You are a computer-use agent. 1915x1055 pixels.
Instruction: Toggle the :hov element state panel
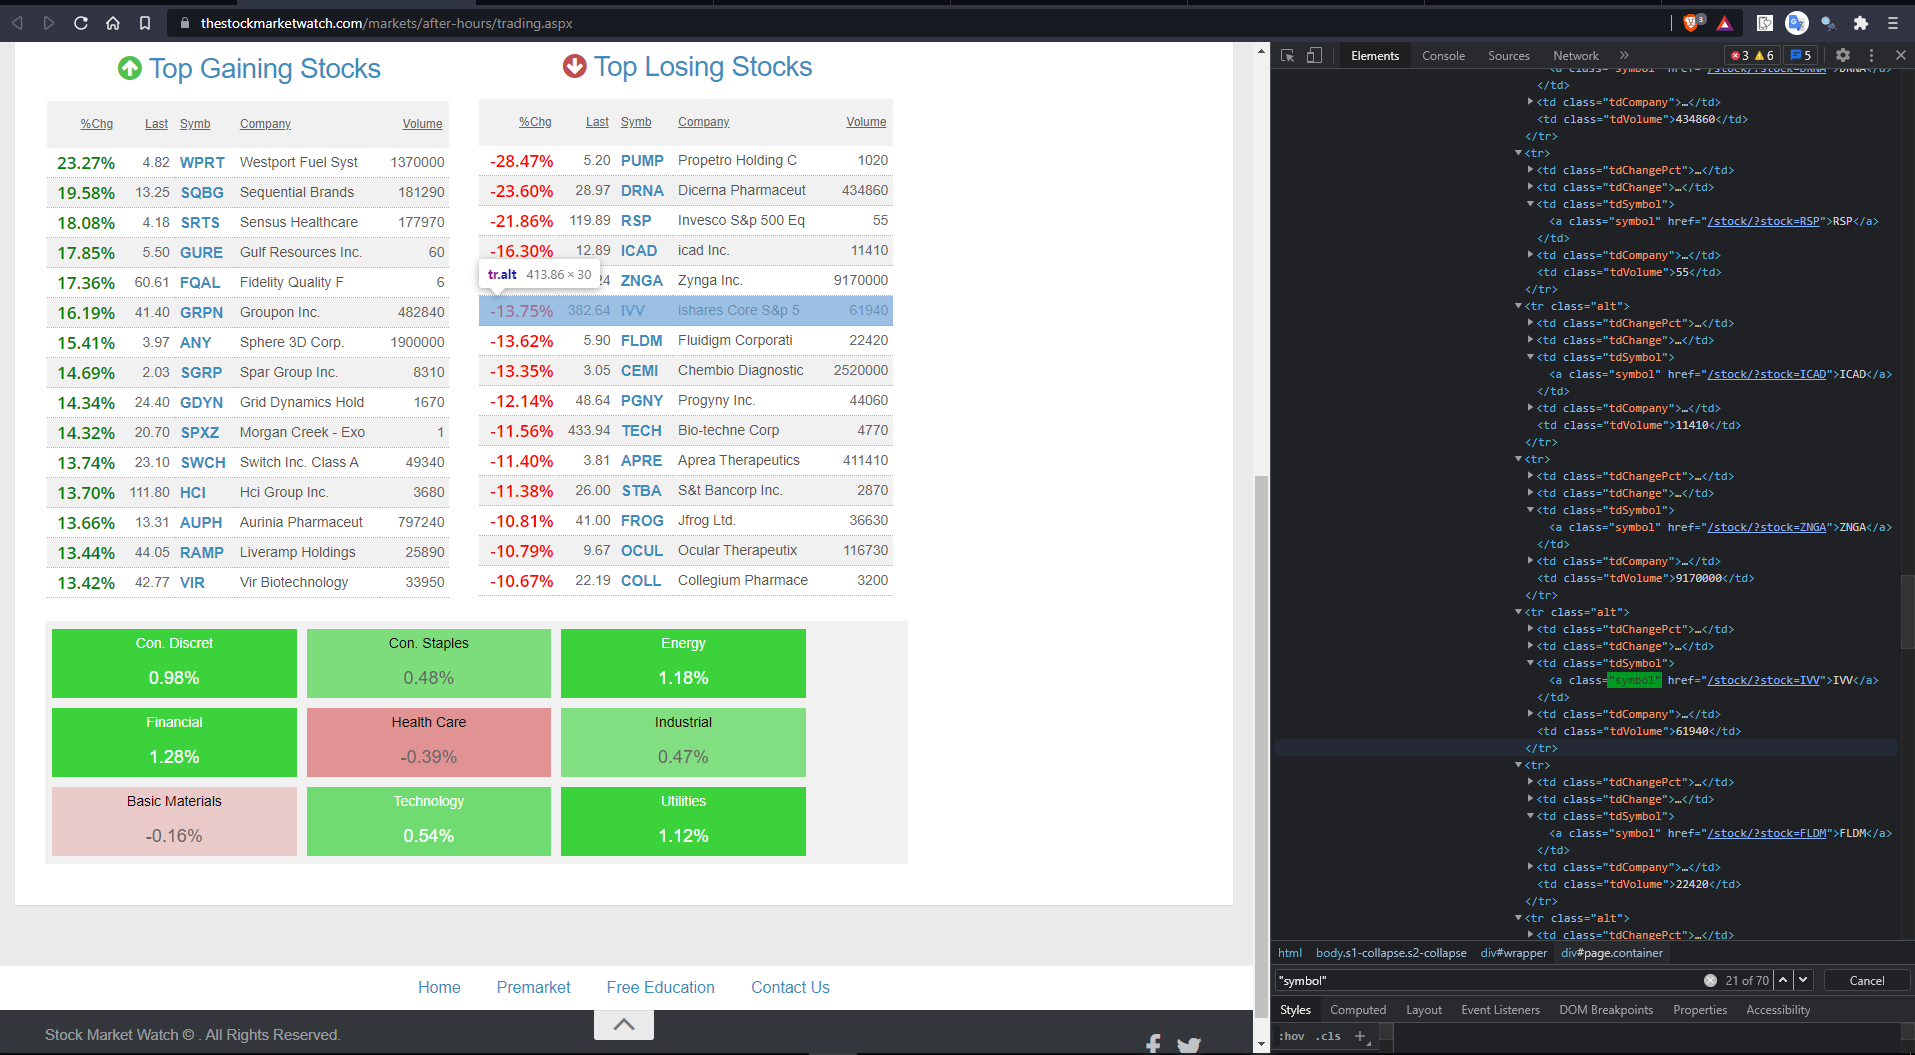[1292, 1036]
